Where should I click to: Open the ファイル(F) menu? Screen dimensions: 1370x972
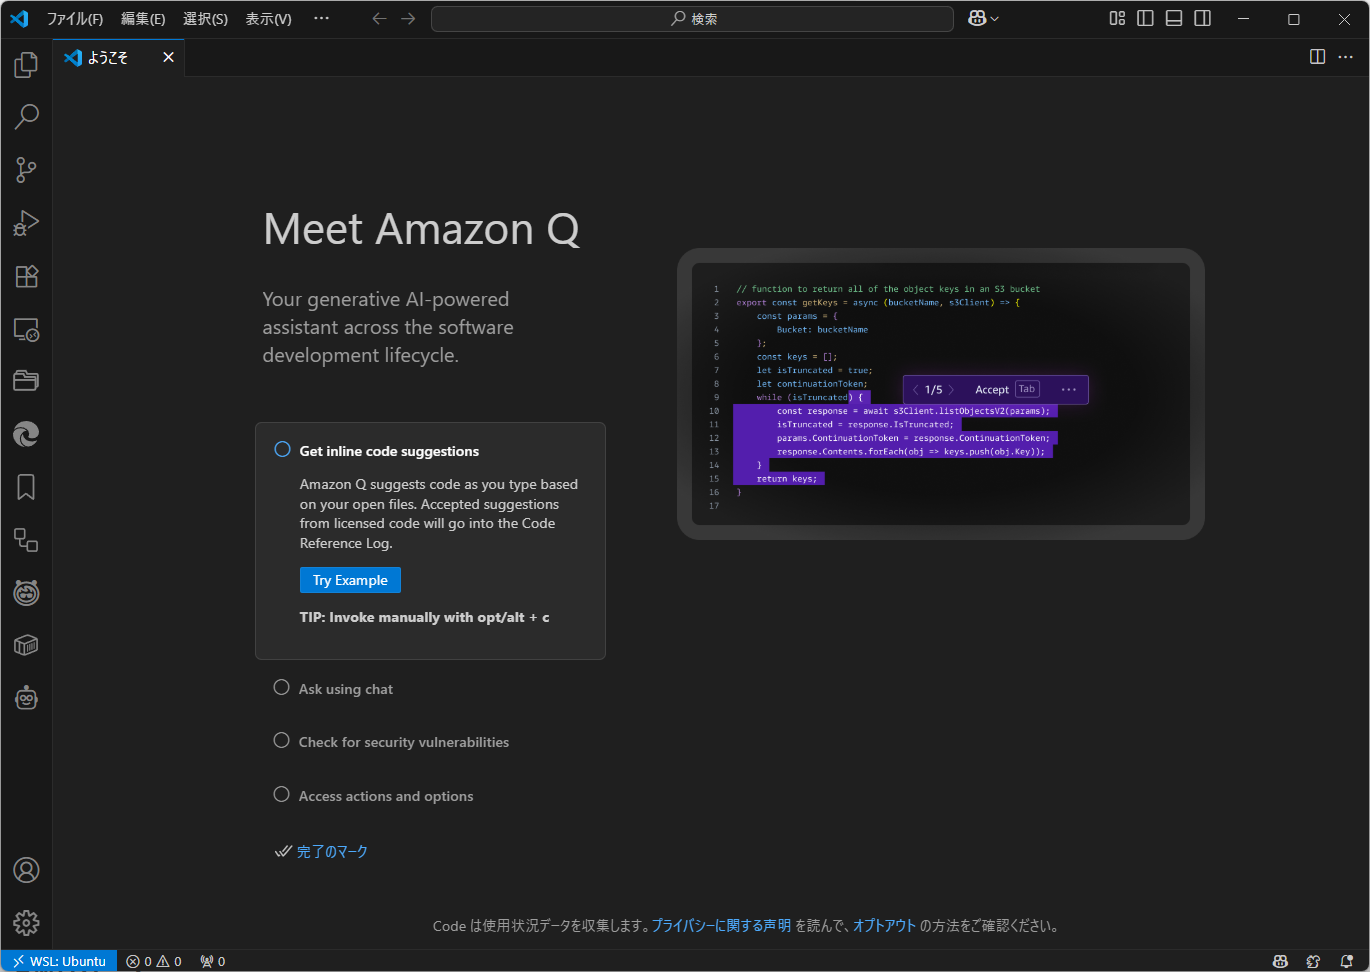tap(75, 19)
